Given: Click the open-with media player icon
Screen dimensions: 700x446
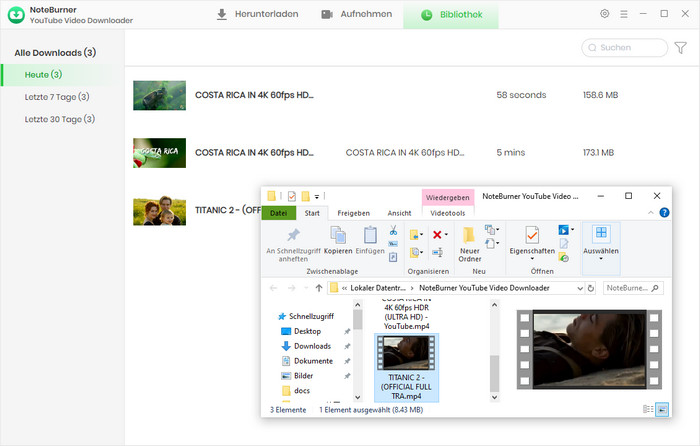Looking at the screenshot, I should [564, 230].
